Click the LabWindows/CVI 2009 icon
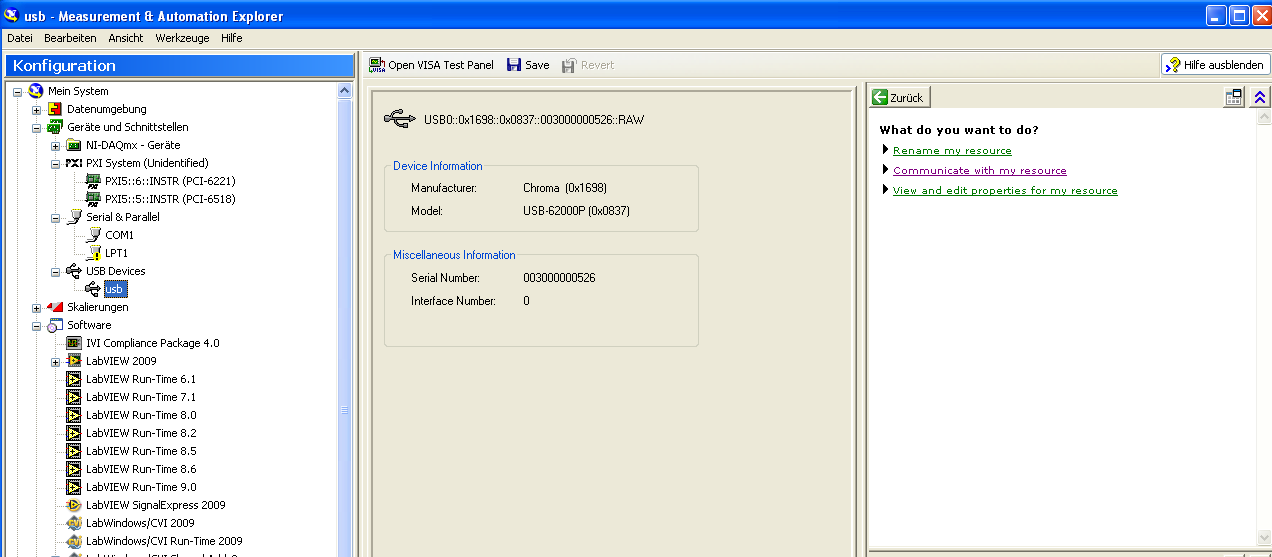 coord(74,523)
